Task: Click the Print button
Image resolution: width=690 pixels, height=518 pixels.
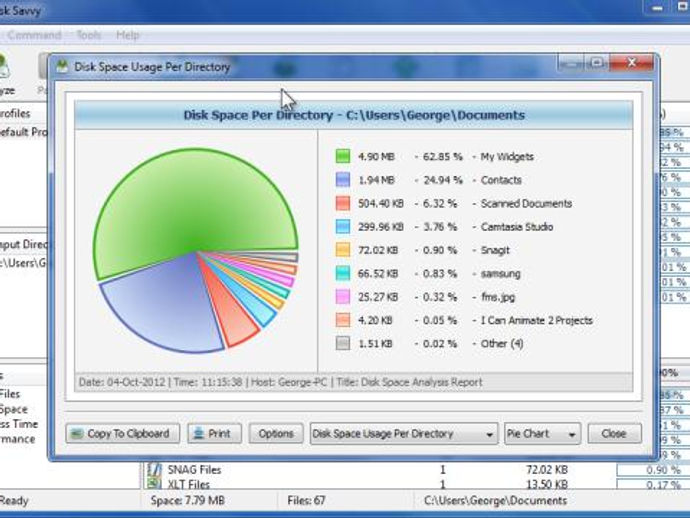Action: pos(215,434)
